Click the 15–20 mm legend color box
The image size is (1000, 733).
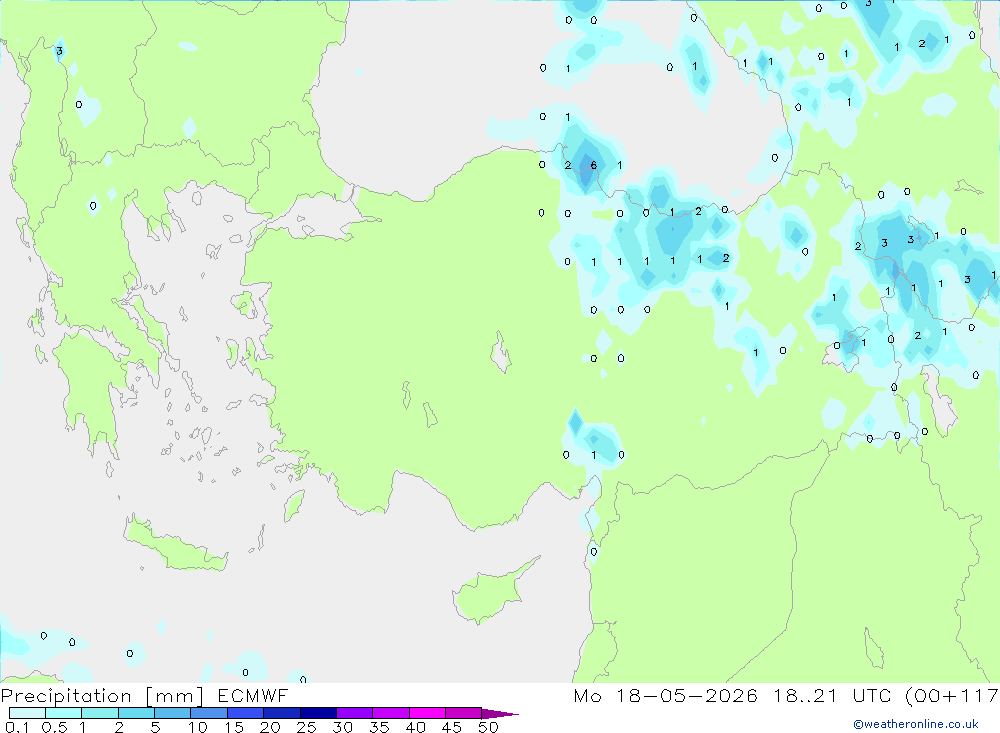coord(246,713)
